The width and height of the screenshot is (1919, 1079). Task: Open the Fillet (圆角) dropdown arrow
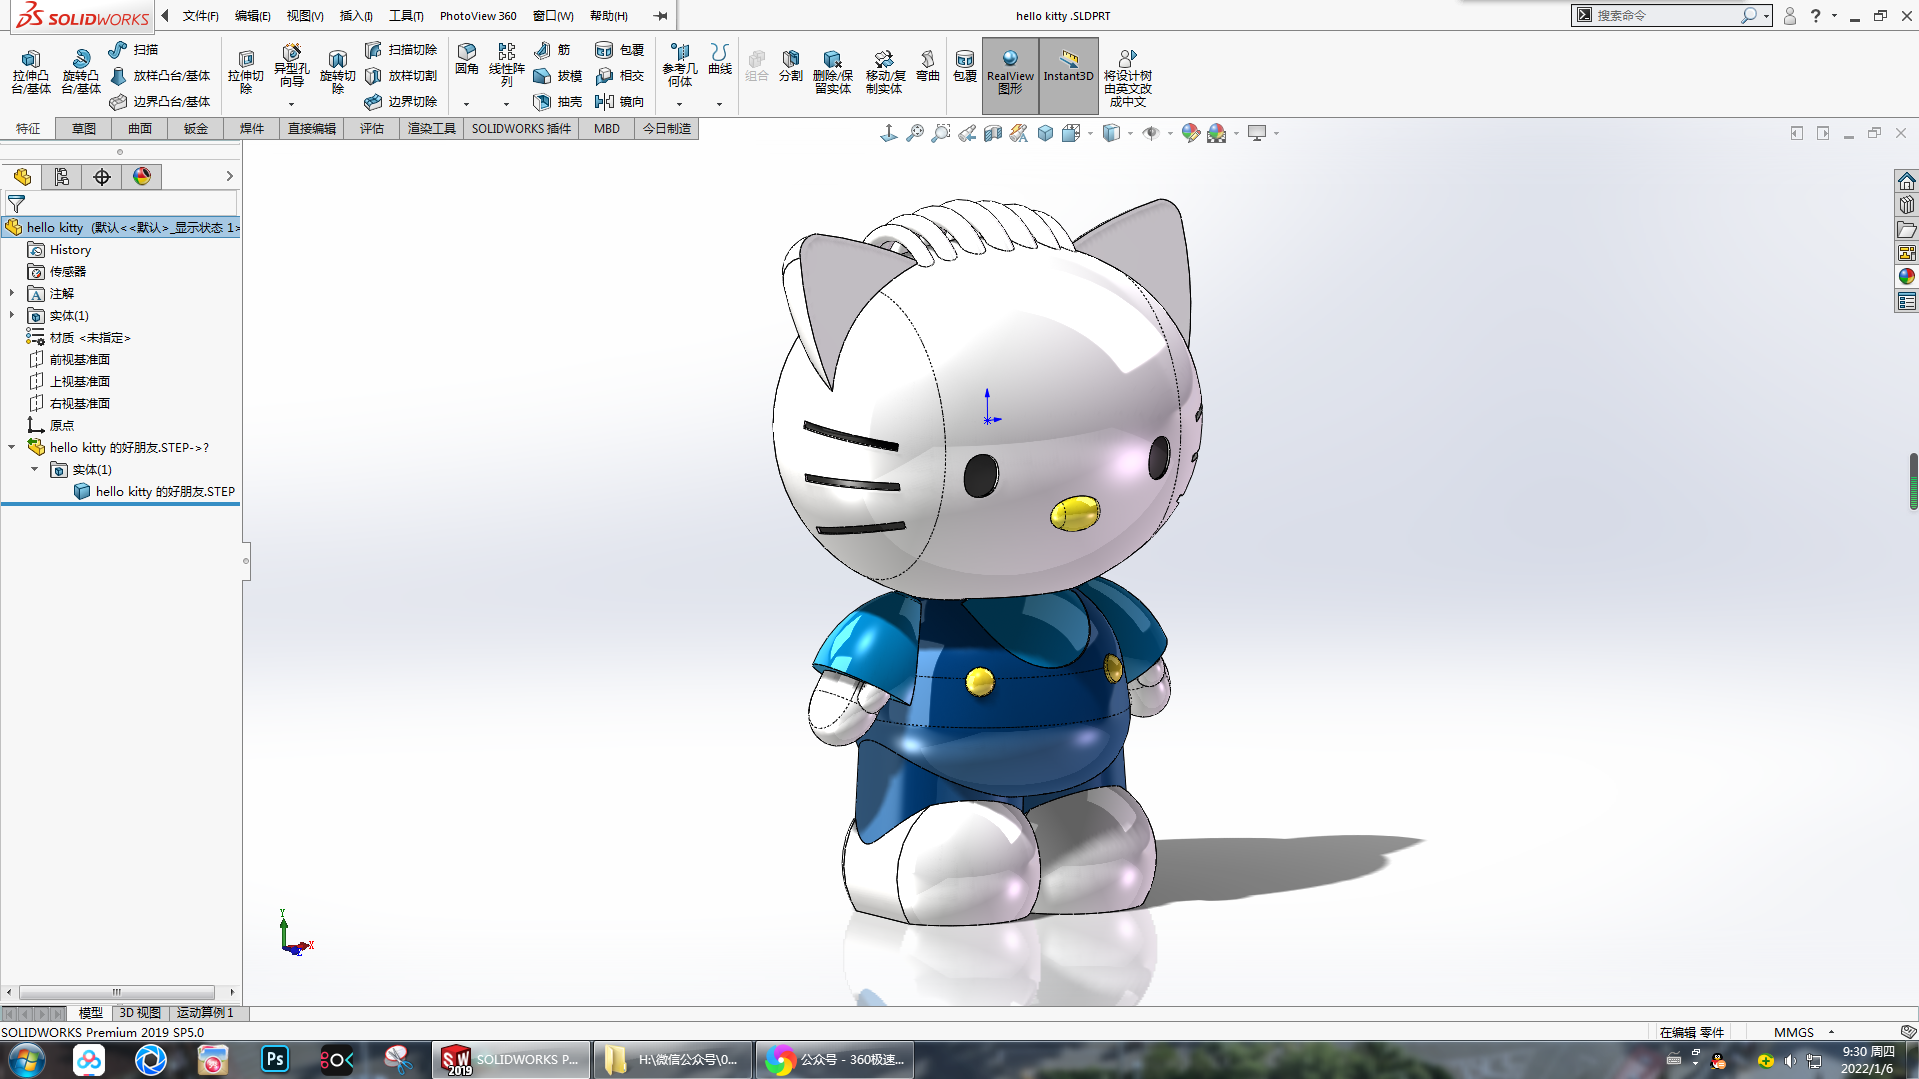pos(466,104)
